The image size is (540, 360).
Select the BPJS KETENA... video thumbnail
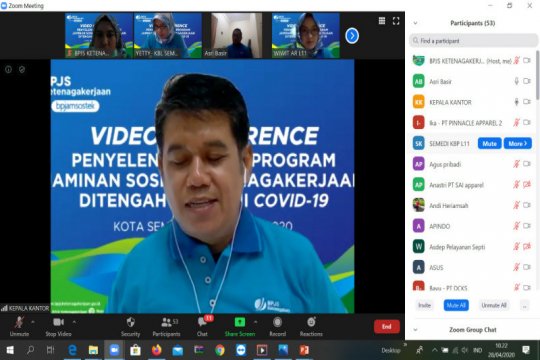(99, 35)
